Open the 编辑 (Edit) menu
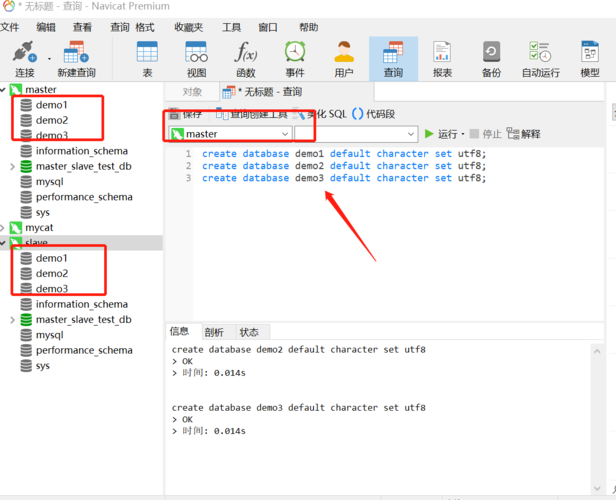The width and height of the screenshot is (616, 500). 46,27
